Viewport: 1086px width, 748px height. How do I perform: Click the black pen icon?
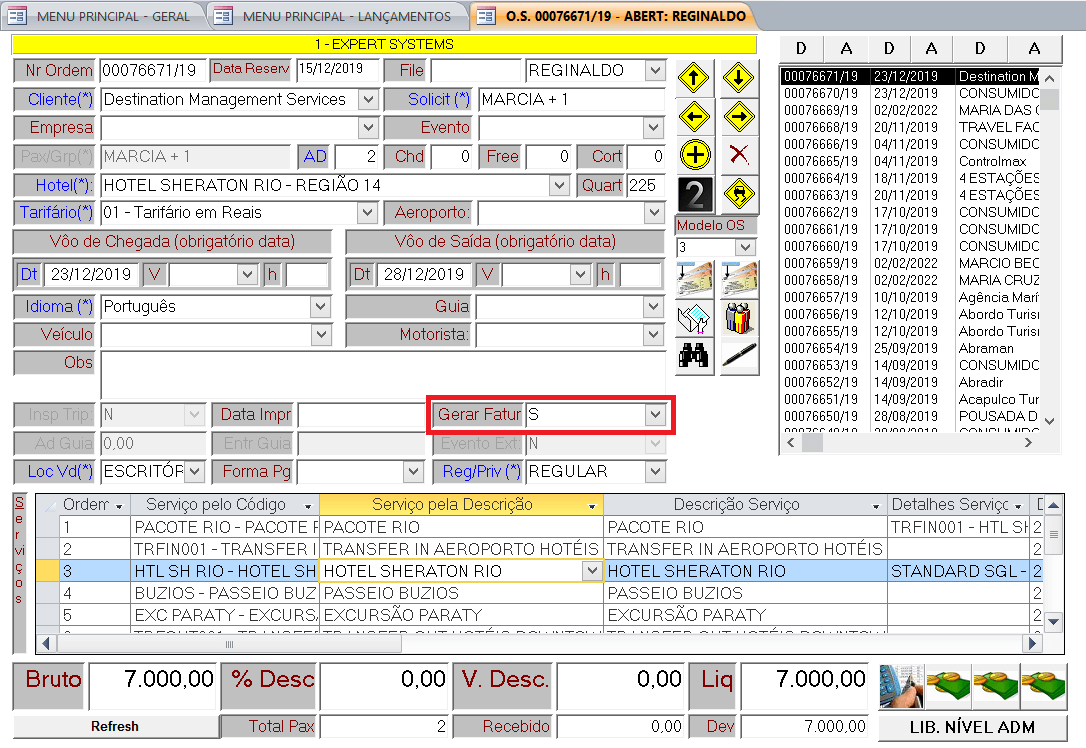(x=738, y=355)
